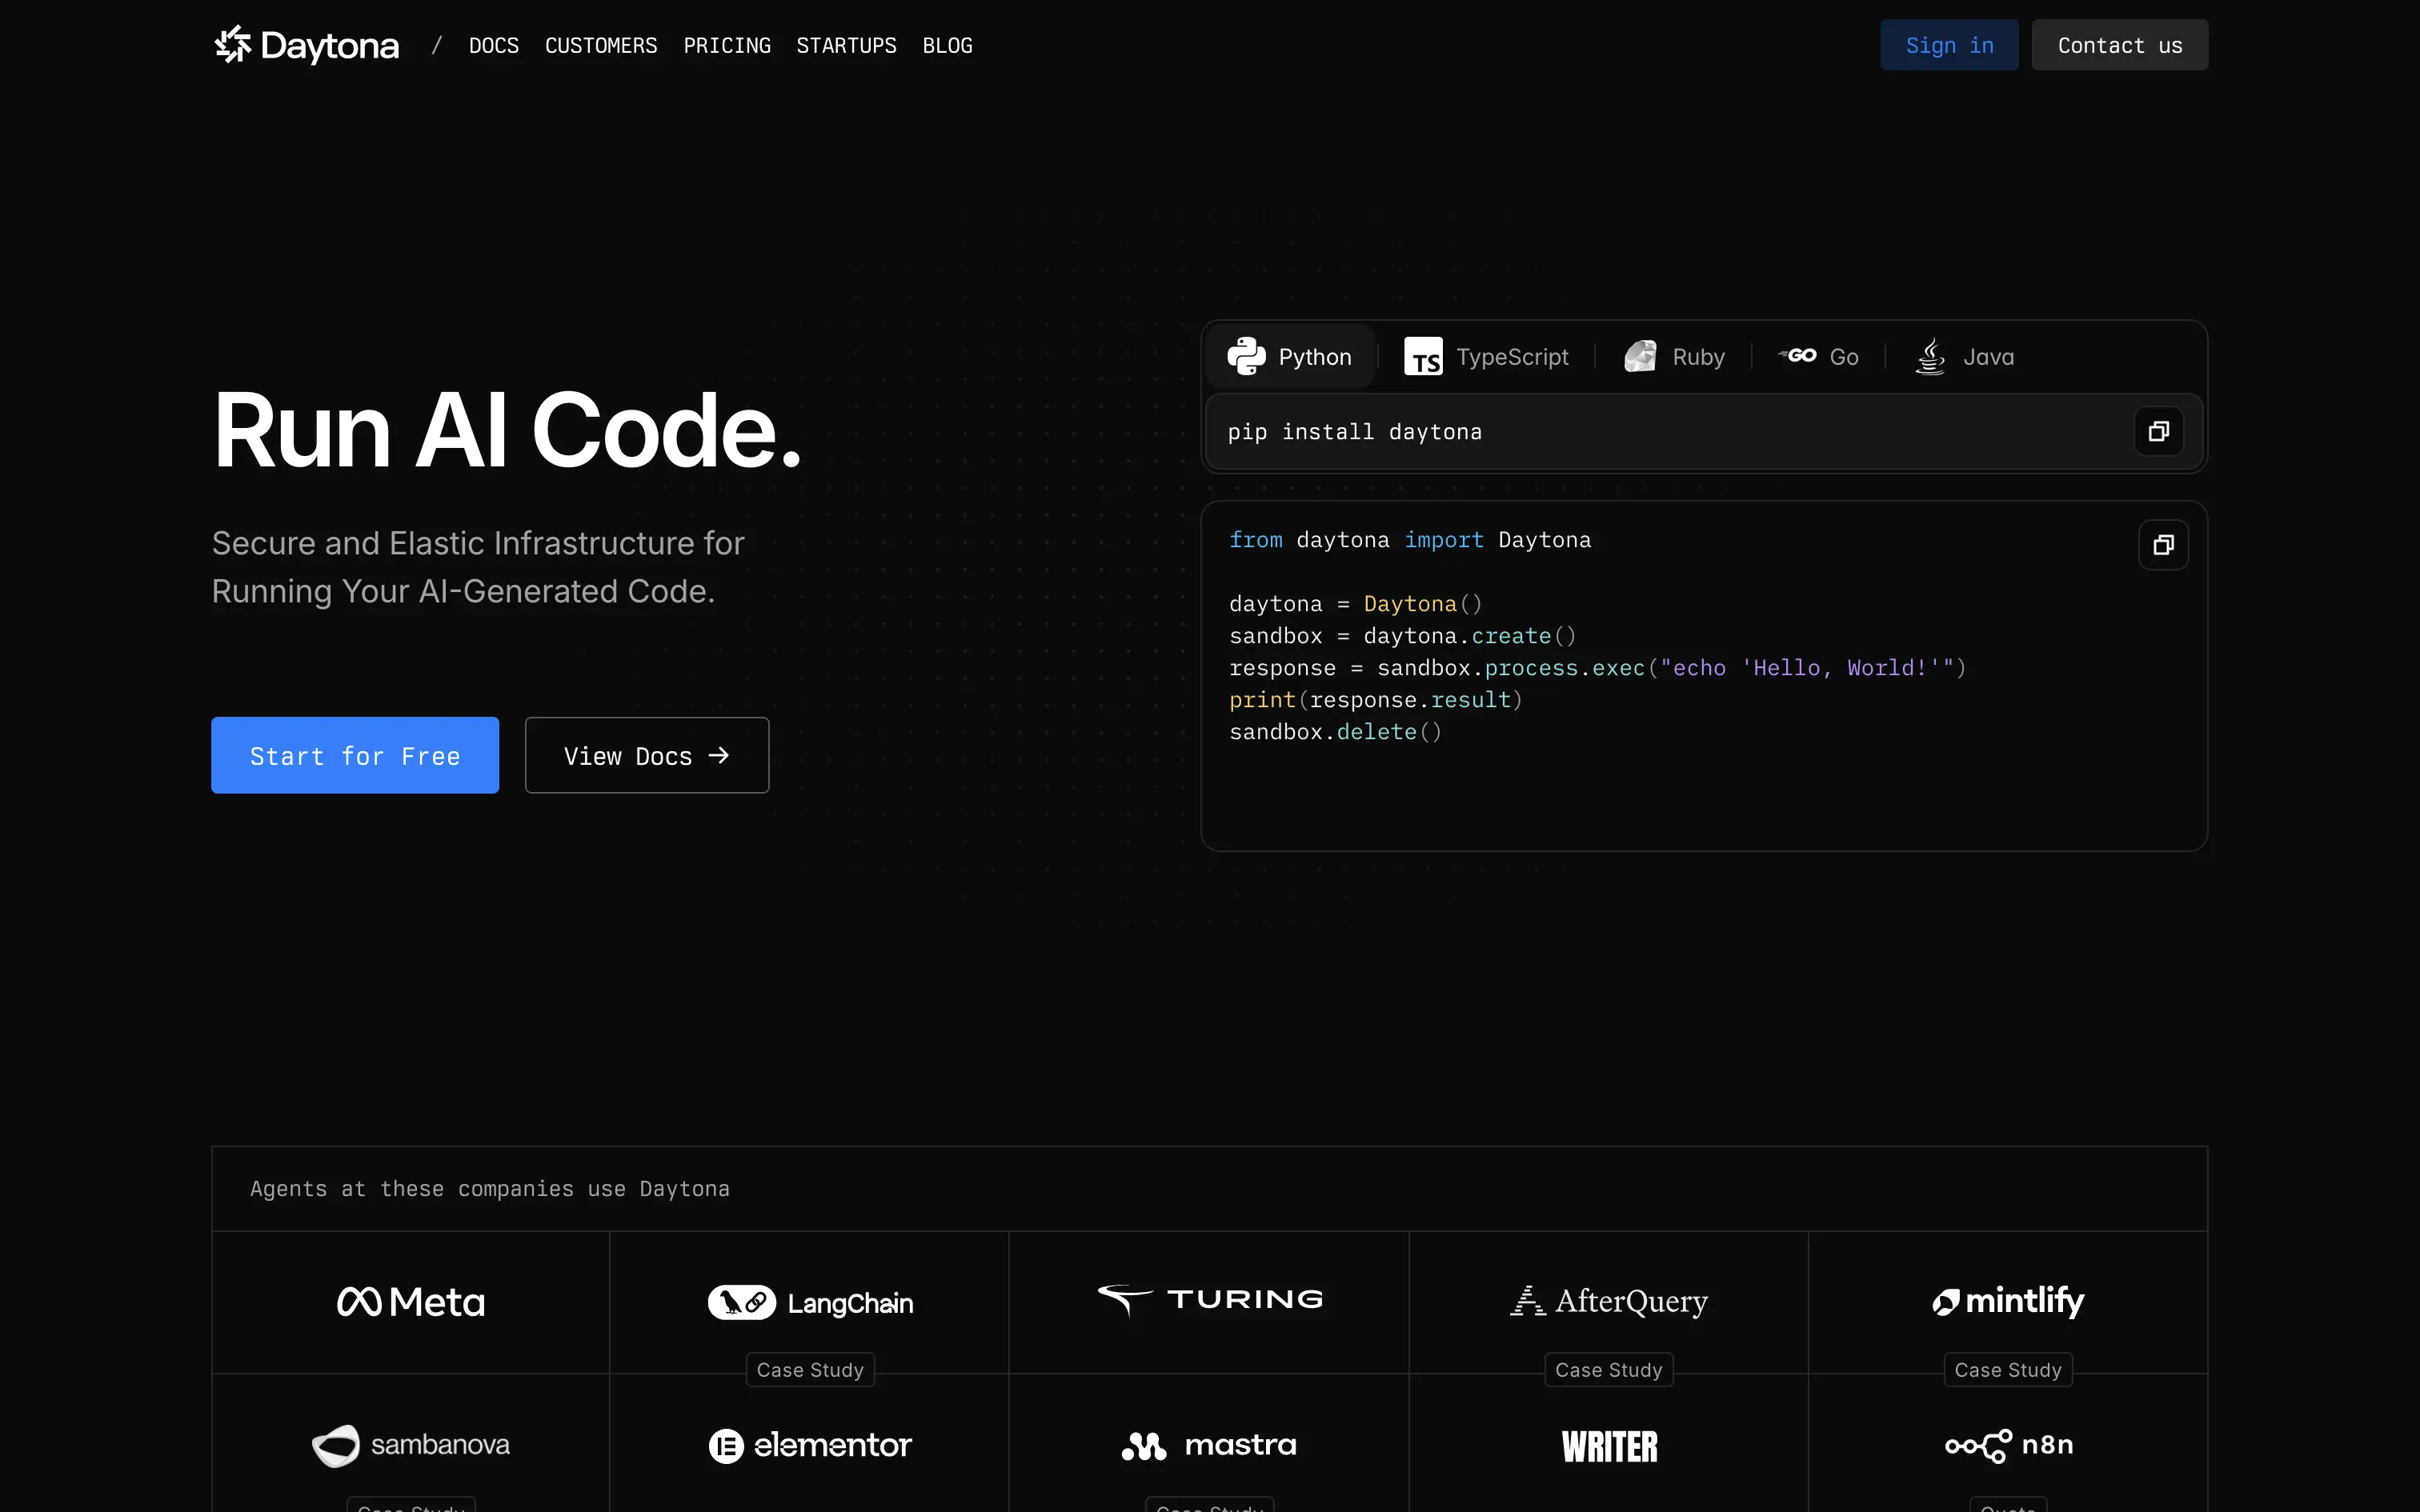Select the Go code tab
The height and width of the screenshot is (1512, 2420).
tap(1818, 356)
